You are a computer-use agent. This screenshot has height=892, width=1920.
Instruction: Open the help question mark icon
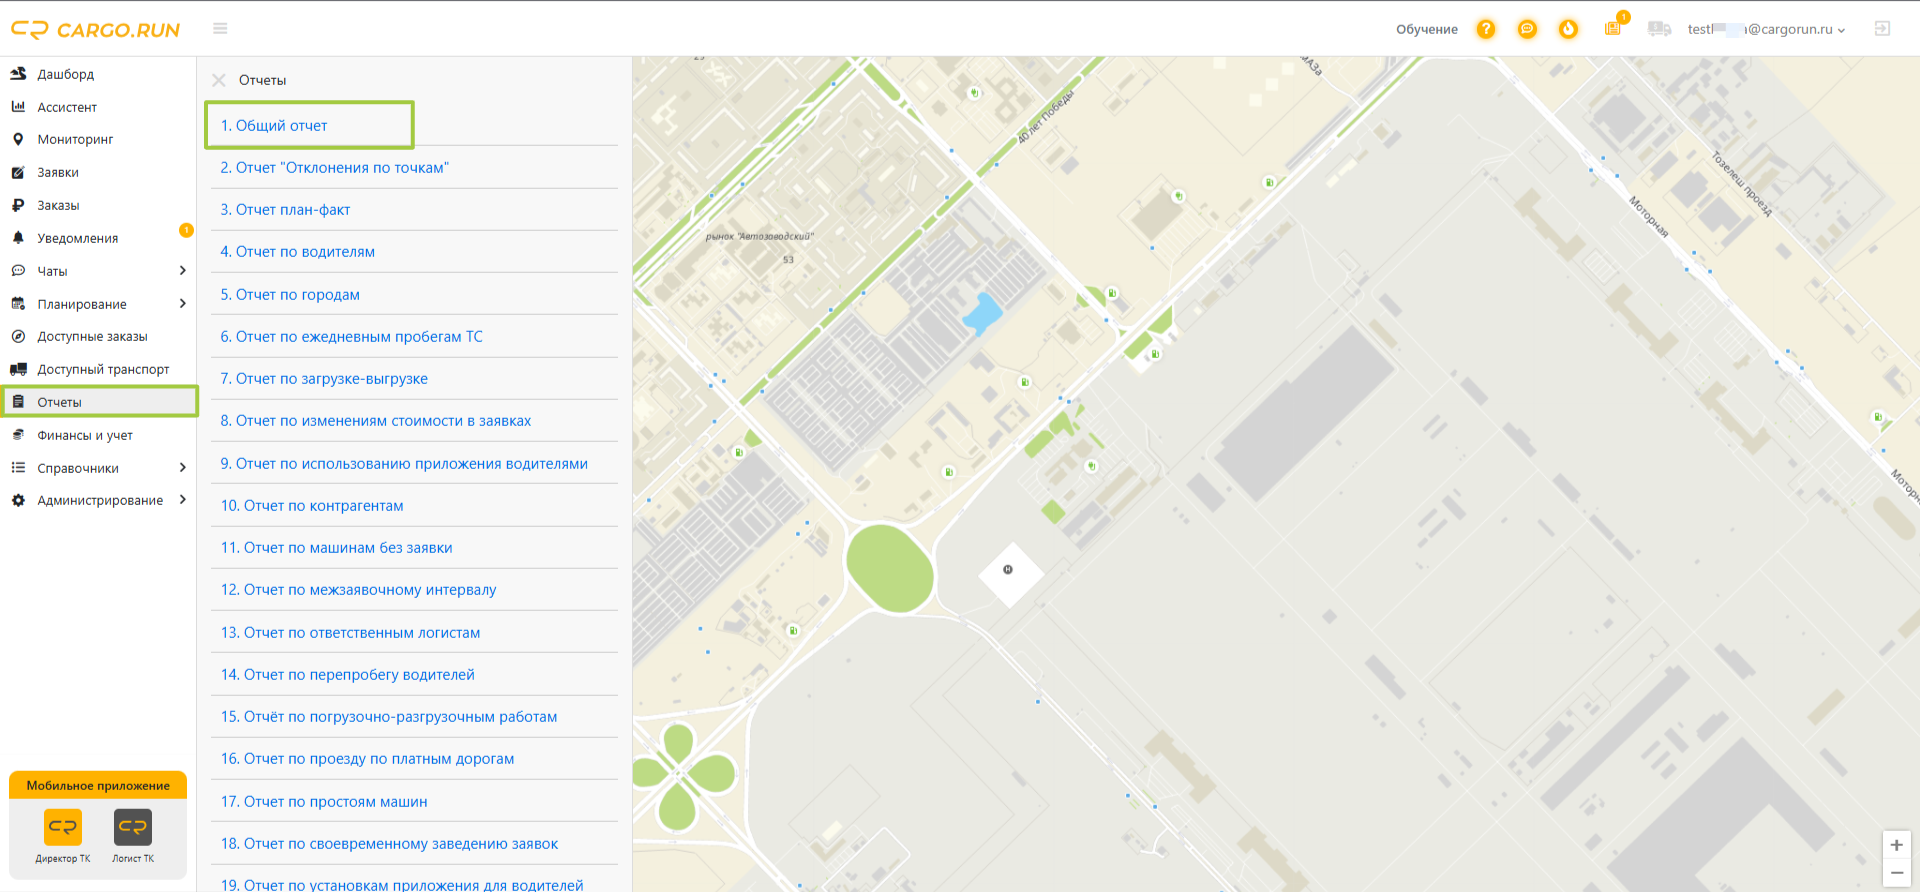tap(1486, 29)
